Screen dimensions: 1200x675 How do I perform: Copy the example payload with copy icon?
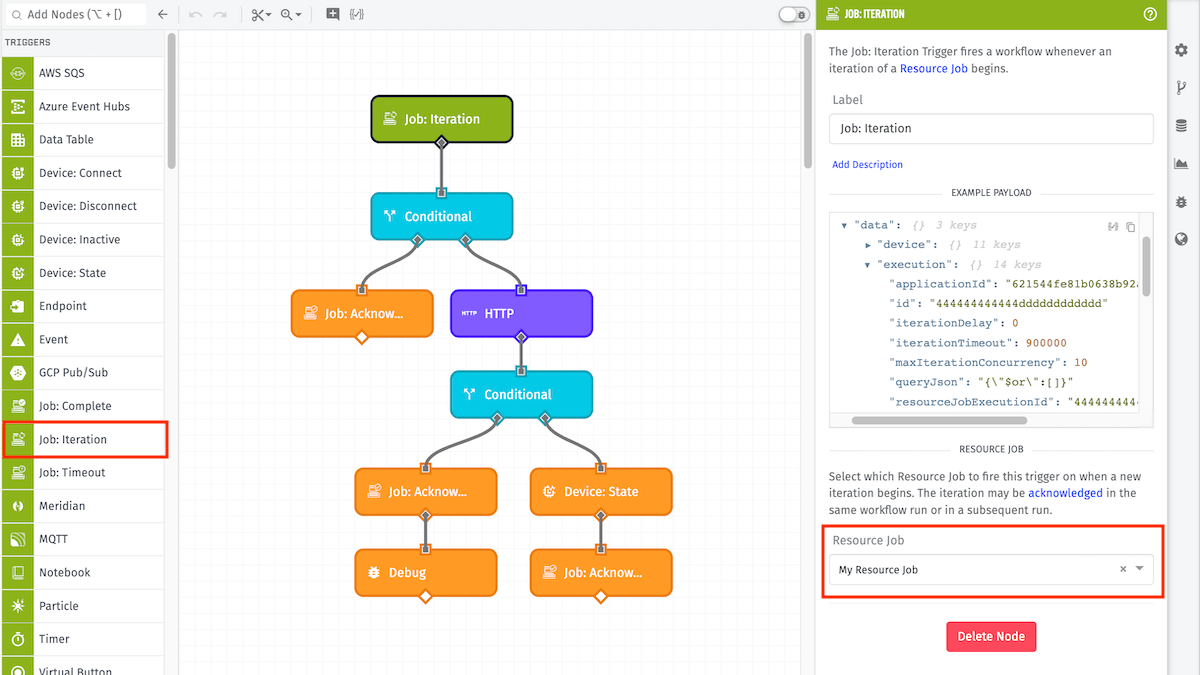click(x=1131, y=227)
